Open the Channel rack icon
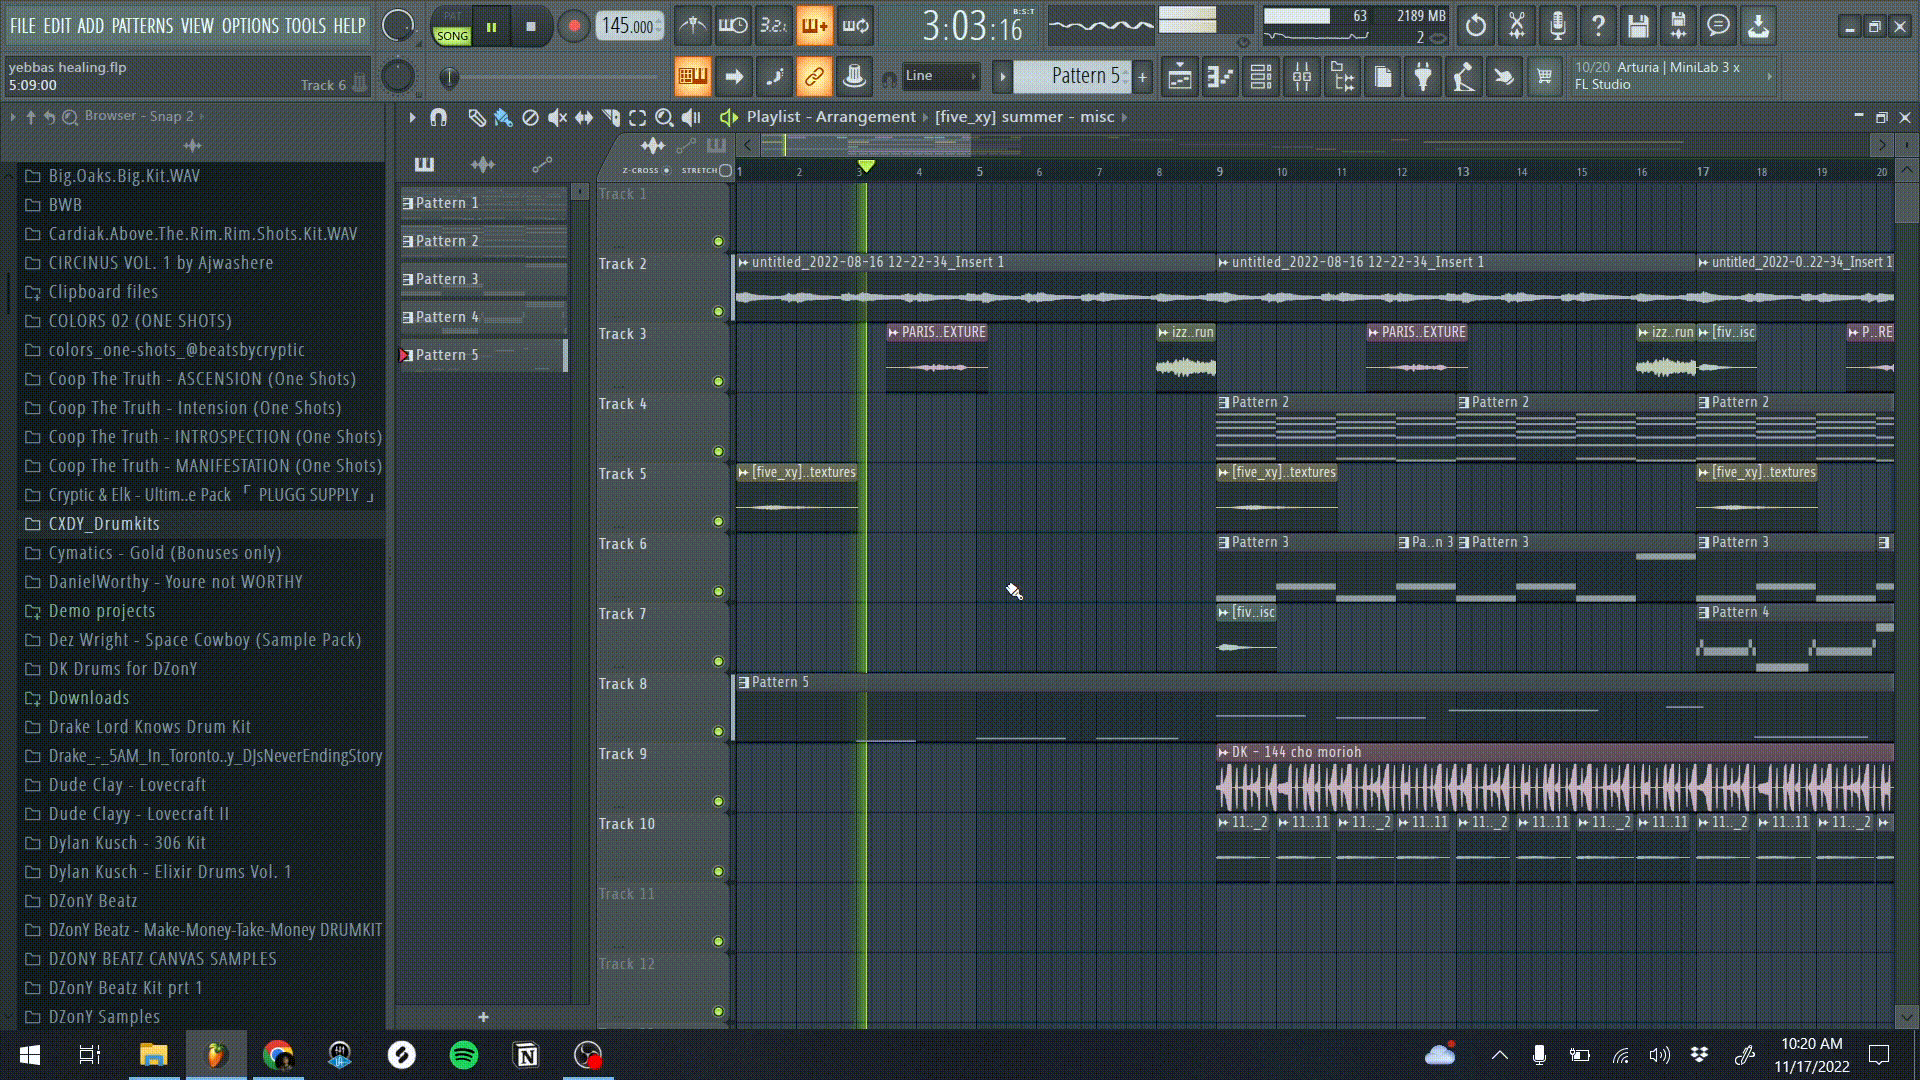The width and height of the screenshot is (1920, 1080). coord(1261,77)
